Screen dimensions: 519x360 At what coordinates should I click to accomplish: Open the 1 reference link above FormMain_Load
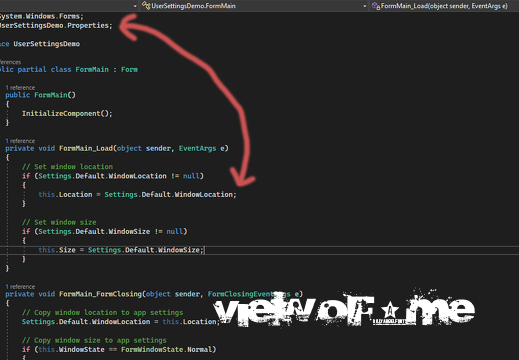click(20, 141)
